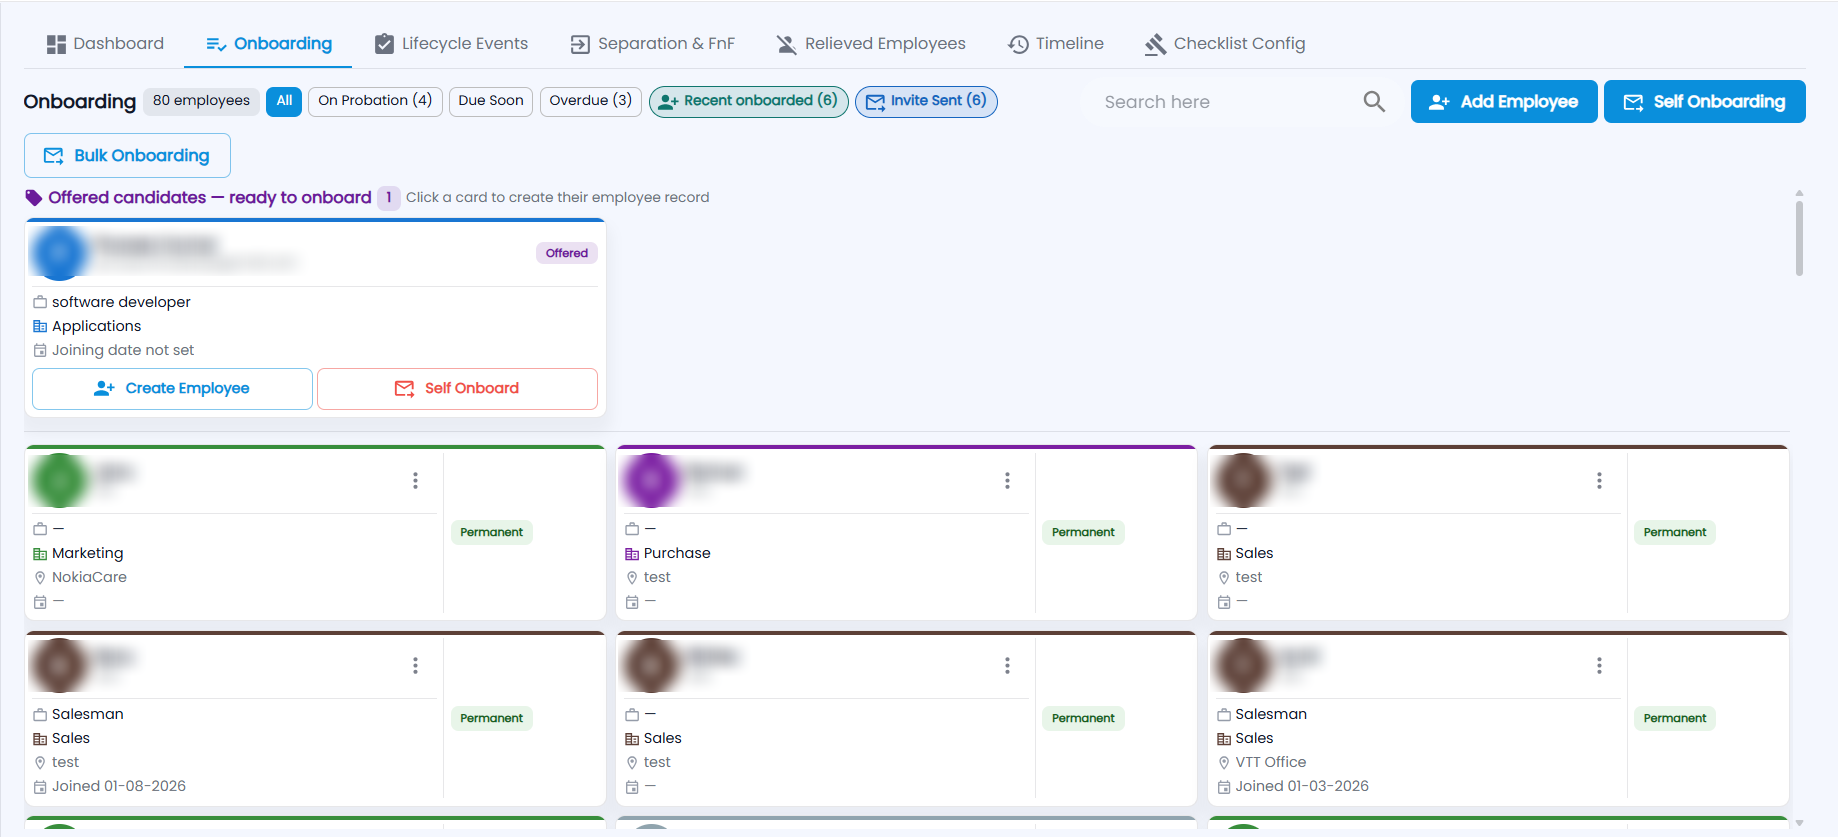Select the All filter chip

(284, 101)
